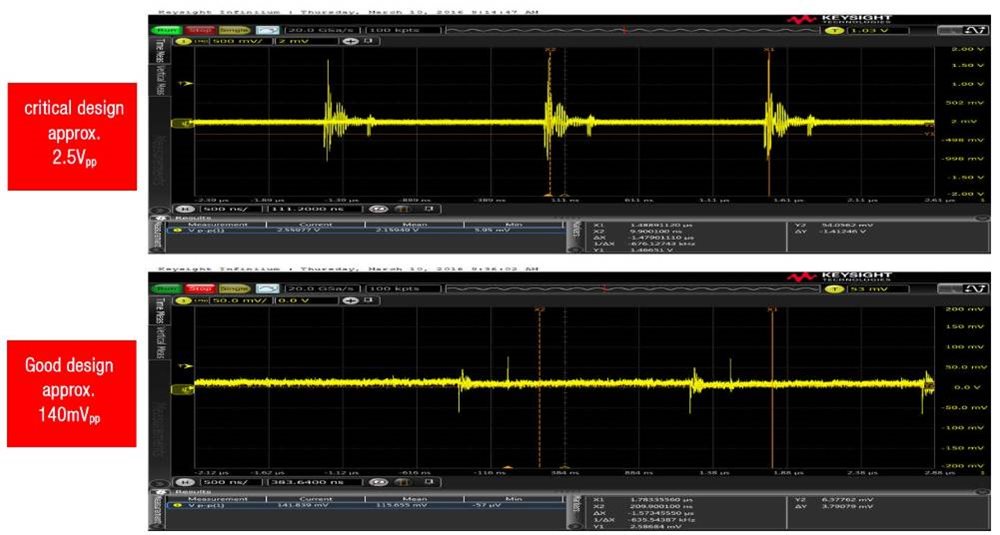The image size is (1000, 535).
Task: Click Current column header in lower results
Action: coord(316,499)
